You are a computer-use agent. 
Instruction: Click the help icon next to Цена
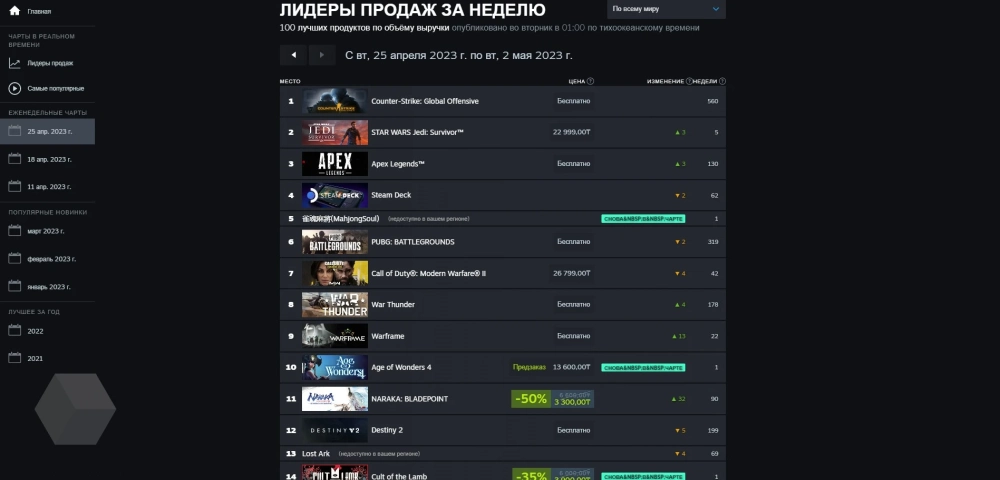591,82
